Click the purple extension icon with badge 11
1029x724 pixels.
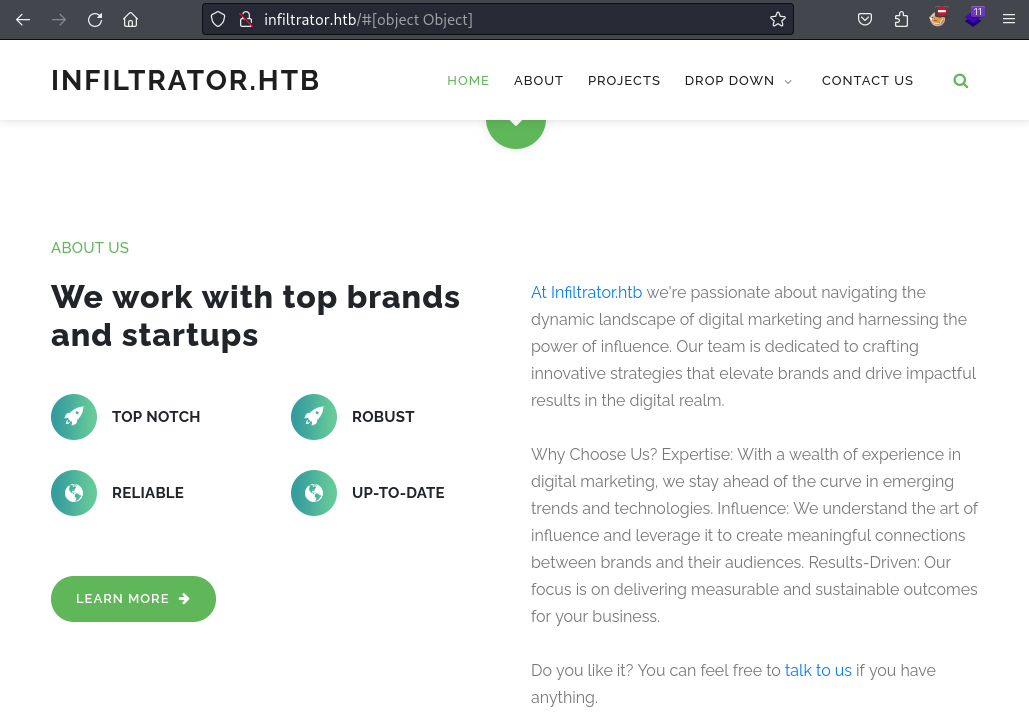tap(973, 18)
